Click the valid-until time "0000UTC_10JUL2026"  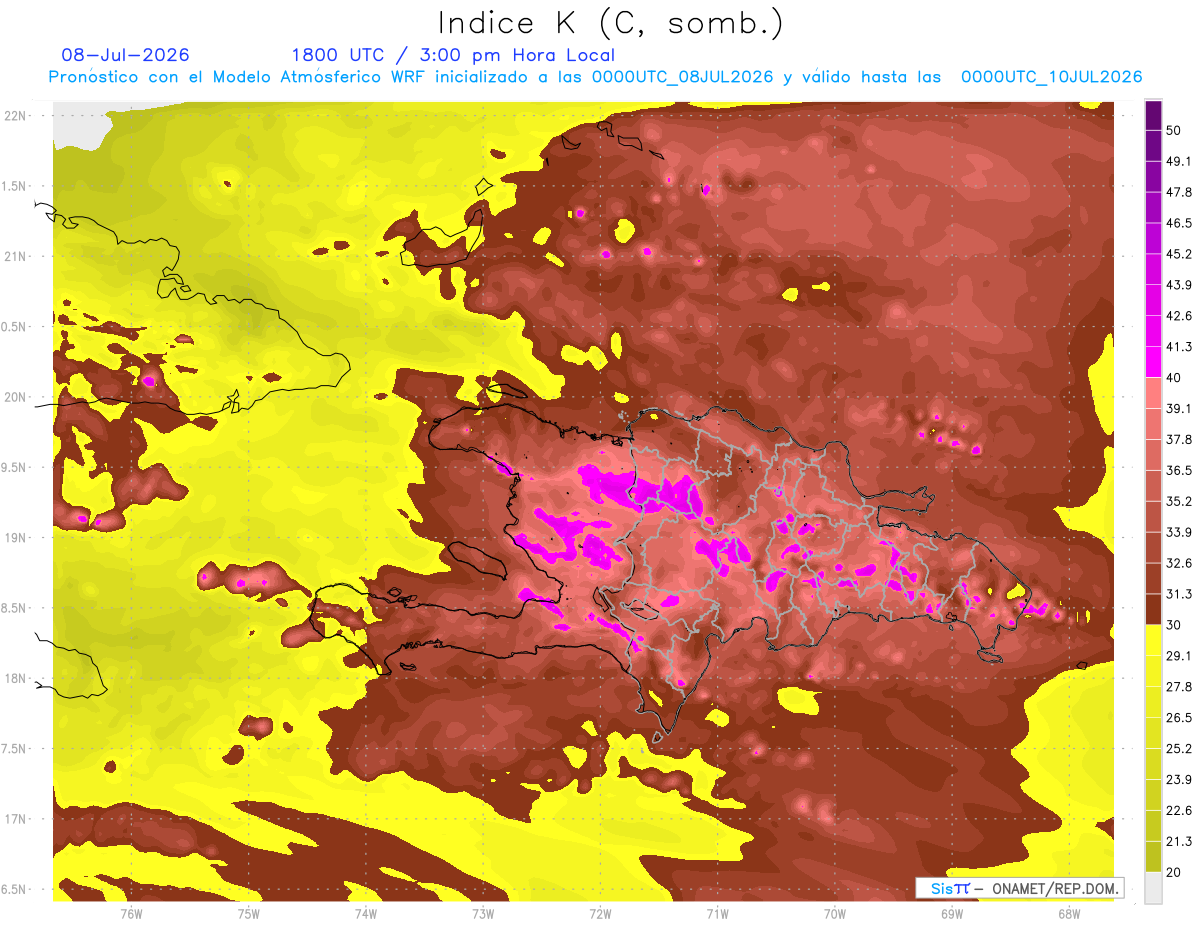tap(1052, 77)
